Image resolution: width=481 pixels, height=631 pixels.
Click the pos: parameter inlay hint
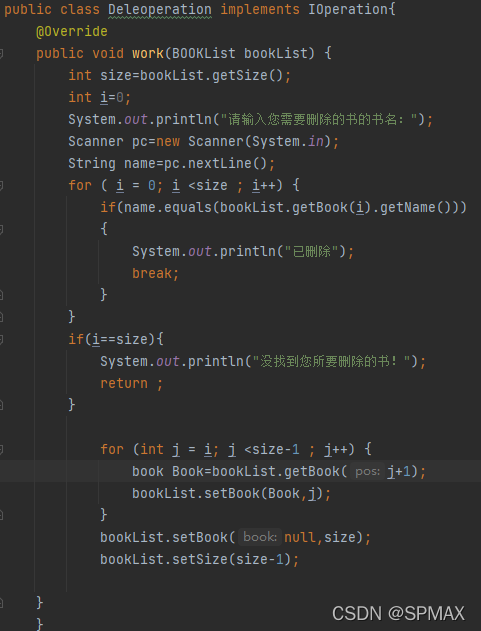(367, 472)
